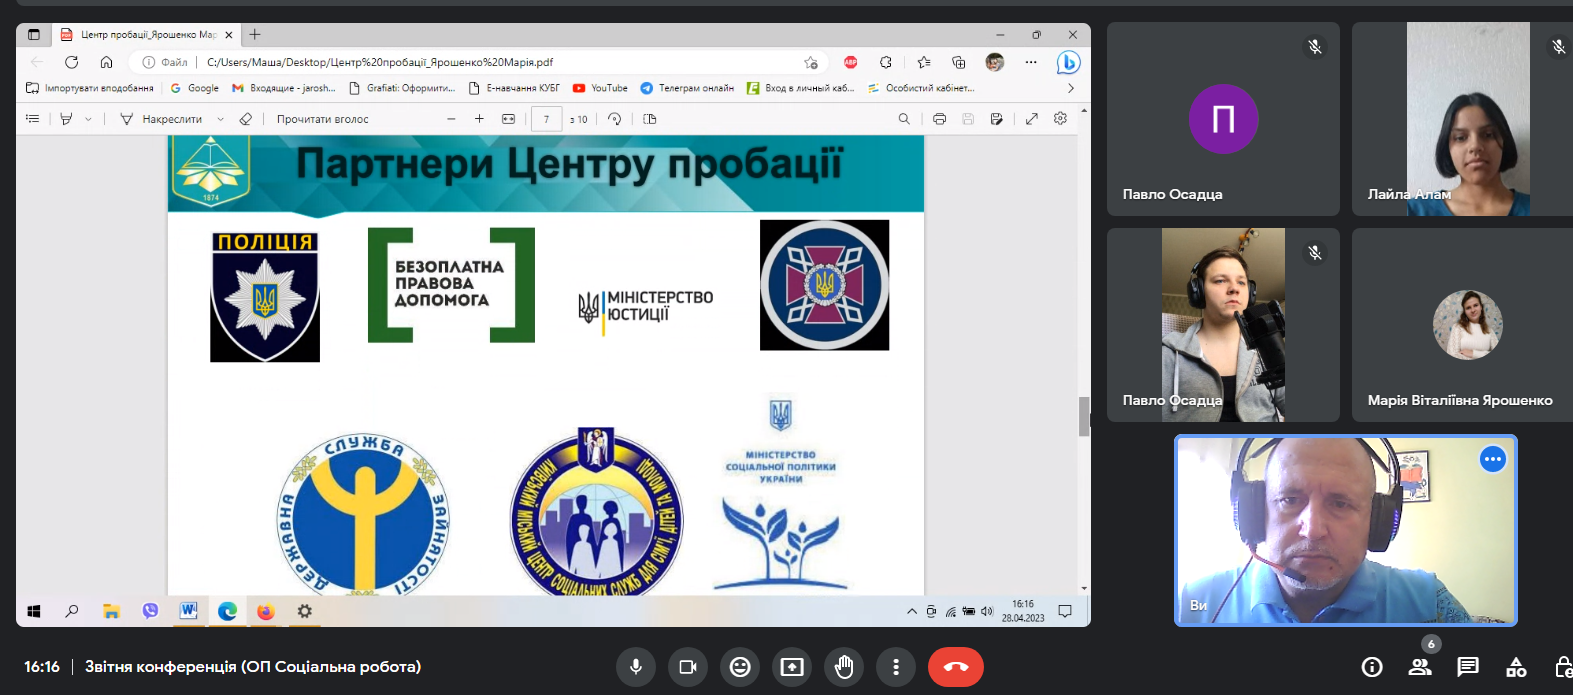
Task: Select the PDF highlight tool
Action: point(66,119)
